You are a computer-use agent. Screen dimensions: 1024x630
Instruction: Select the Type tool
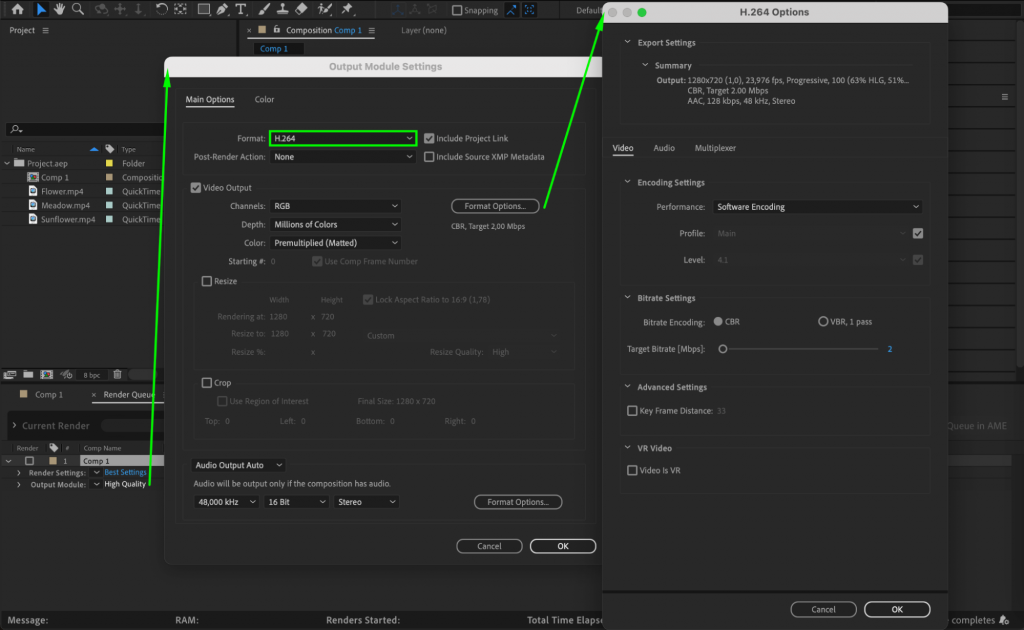pyautogui.click(x=241, y=9)
